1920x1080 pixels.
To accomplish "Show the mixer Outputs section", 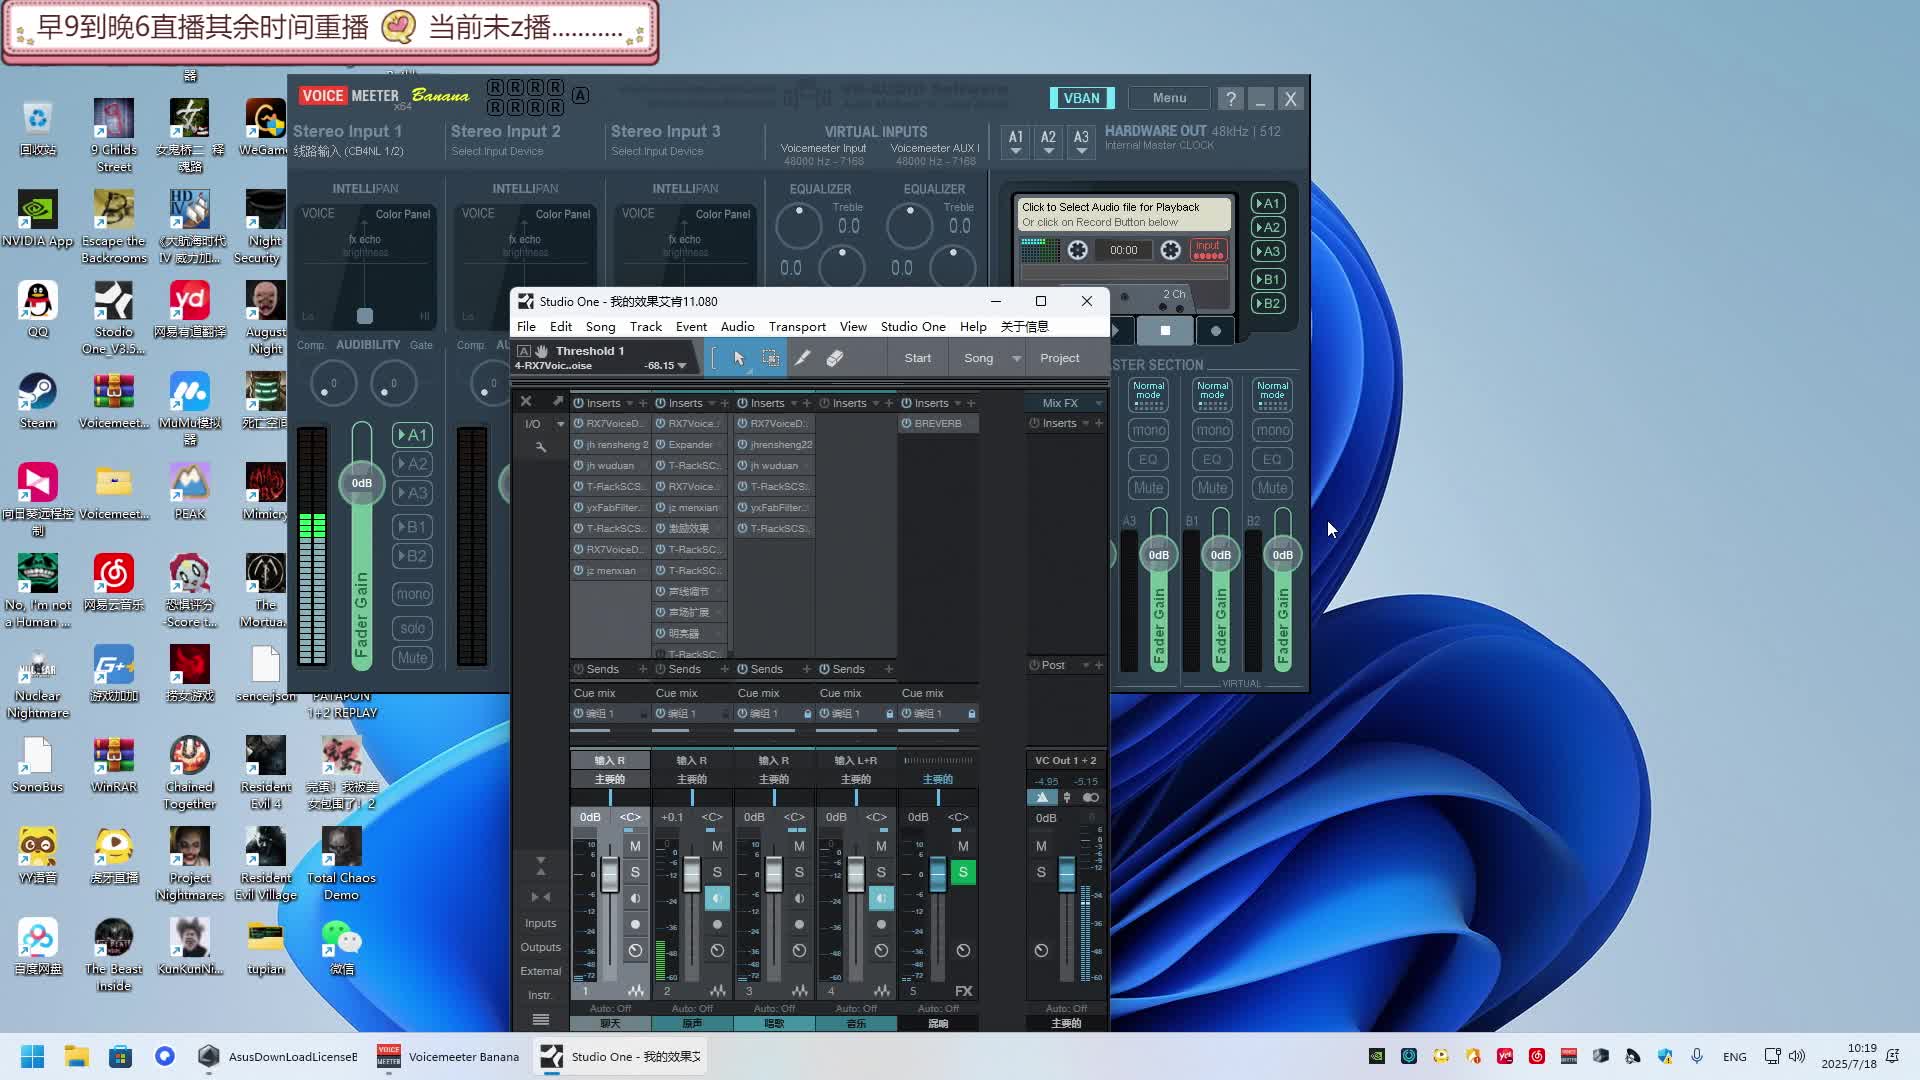I will [x=541, y=947].
